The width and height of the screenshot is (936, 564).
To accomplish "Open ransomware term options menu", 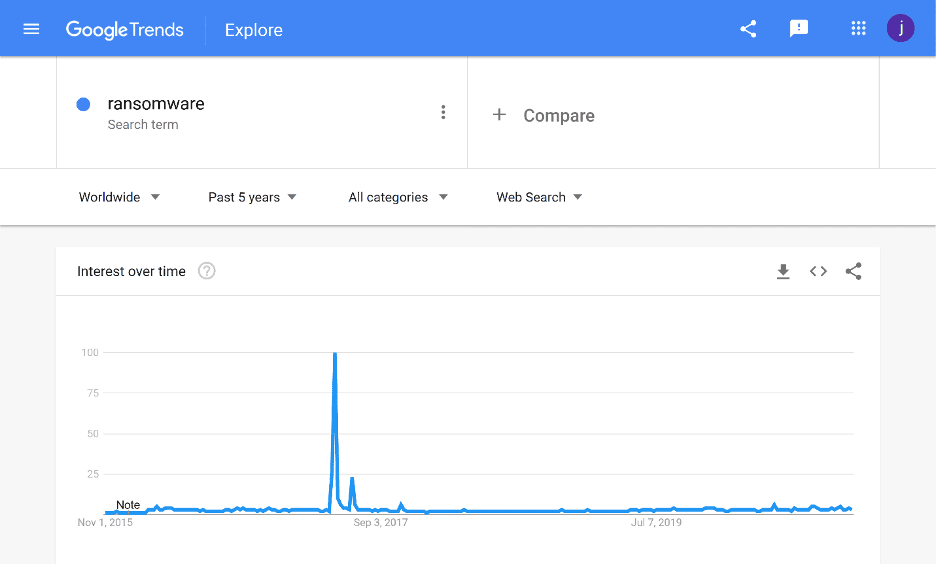I will pyautogui.click(x=443, y=112).
